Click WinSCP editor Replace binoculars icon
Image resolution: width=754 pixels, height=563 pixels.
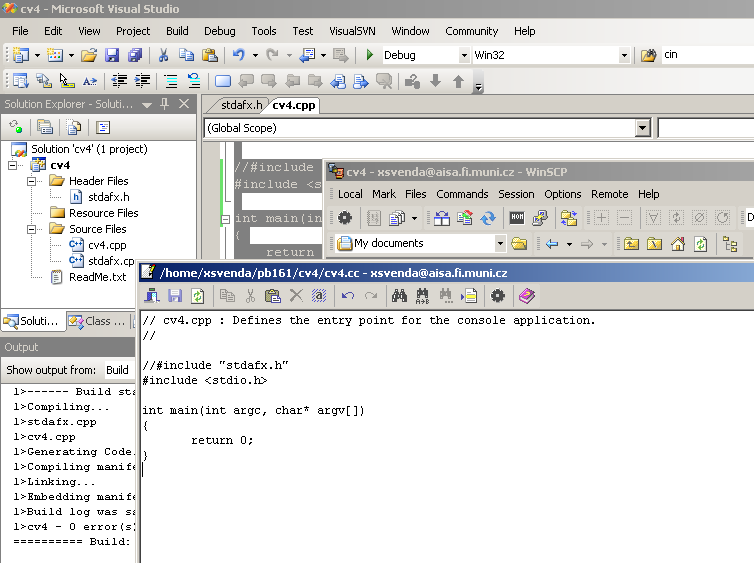422,296
